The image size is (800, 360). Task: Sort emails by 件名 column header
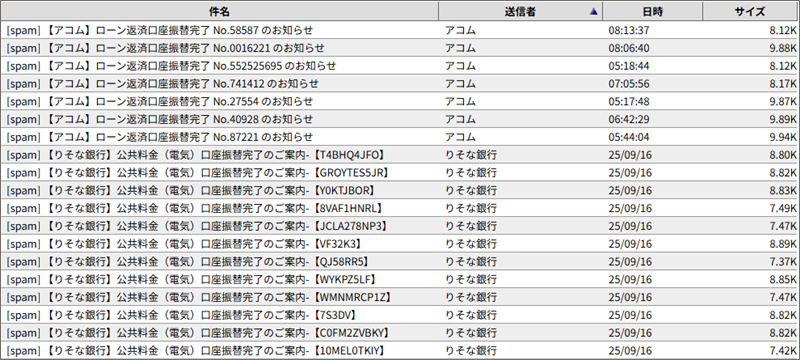click(219, 11)
